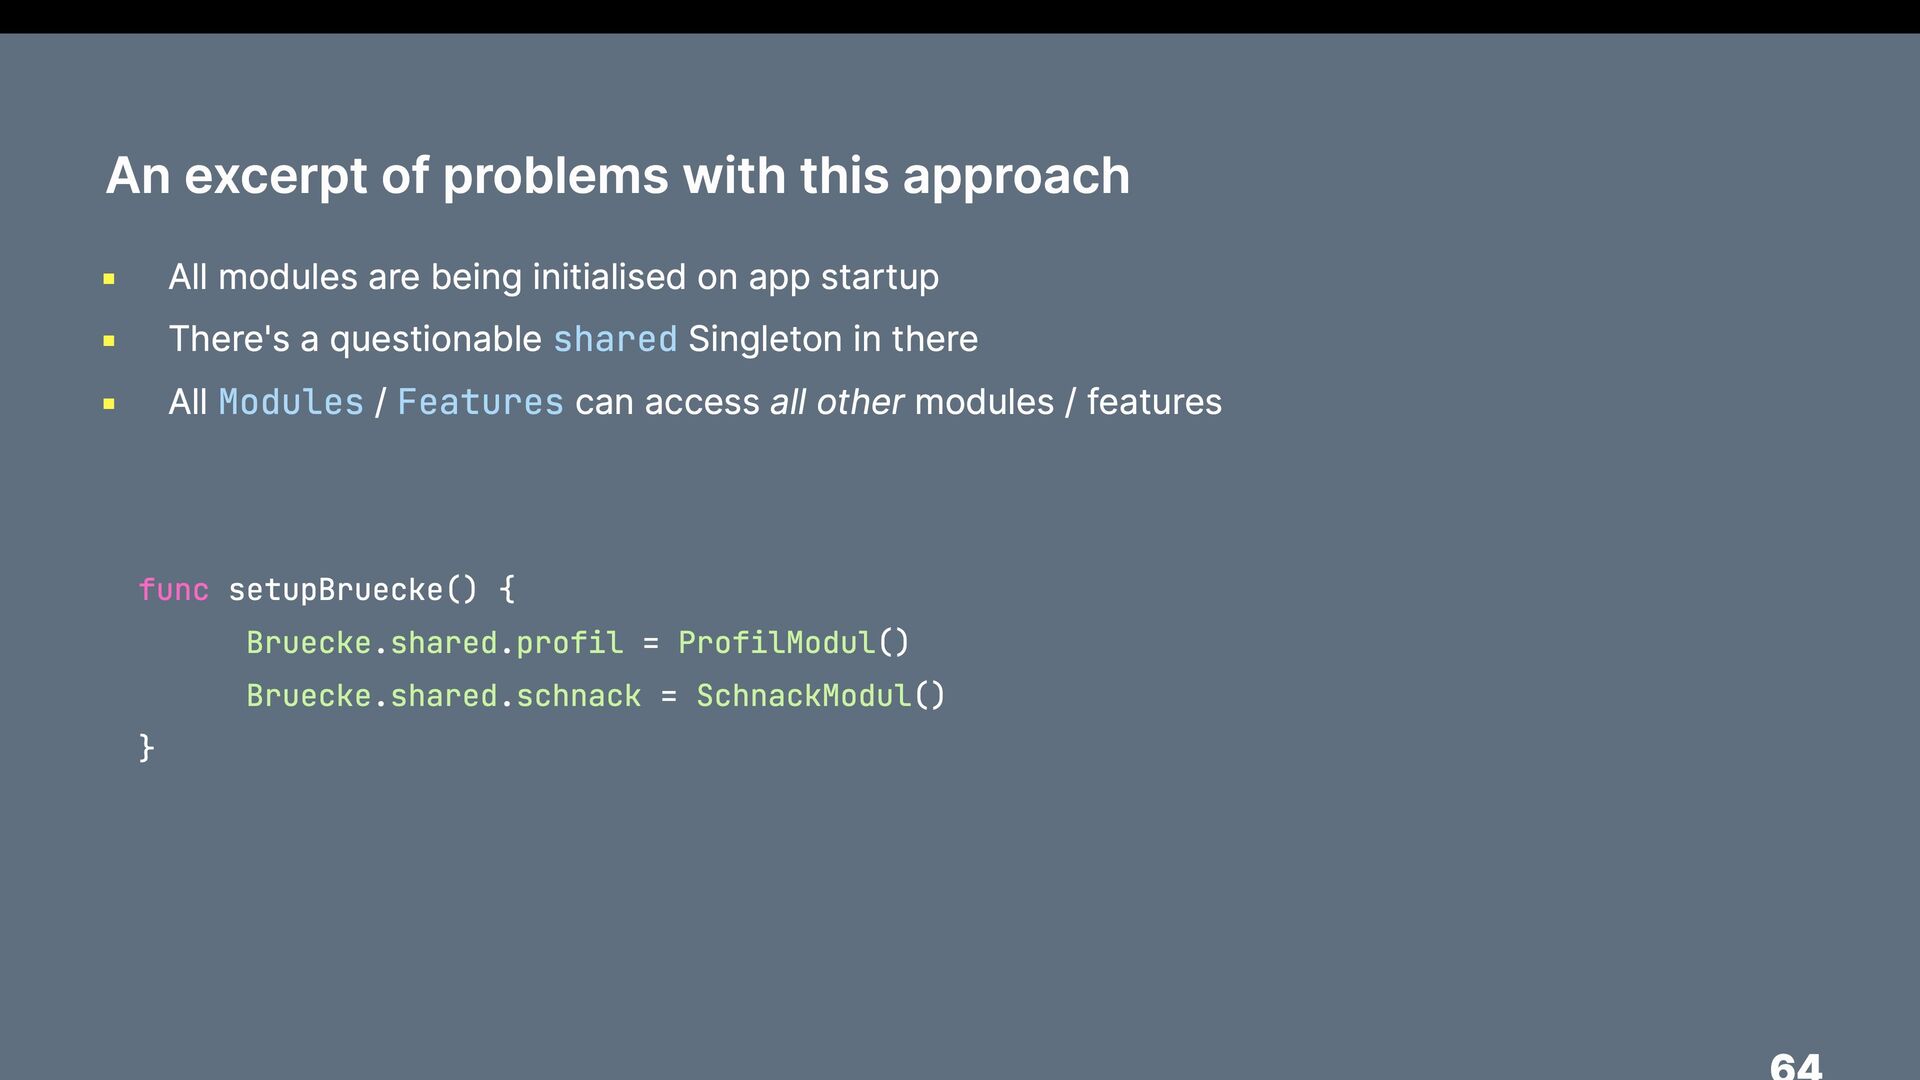Screen dimensions: 1920x1080
Task: Click Bruecke.shared.profil in the code
Action: tap(435, 643)
